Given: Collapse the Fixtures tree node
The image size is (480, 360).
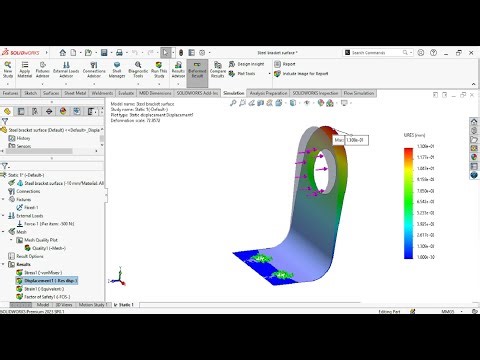Looking at the screenshot, I should 3,199.
